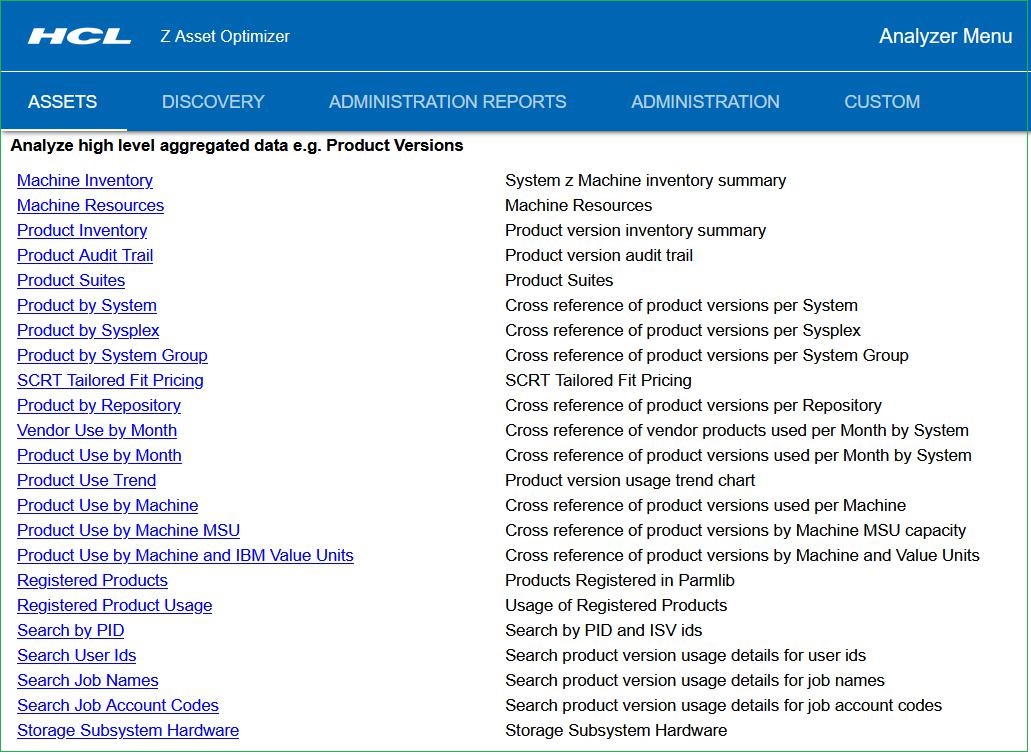
Task: Open the Product Inventory report
Action: click(x=82, y=231)
